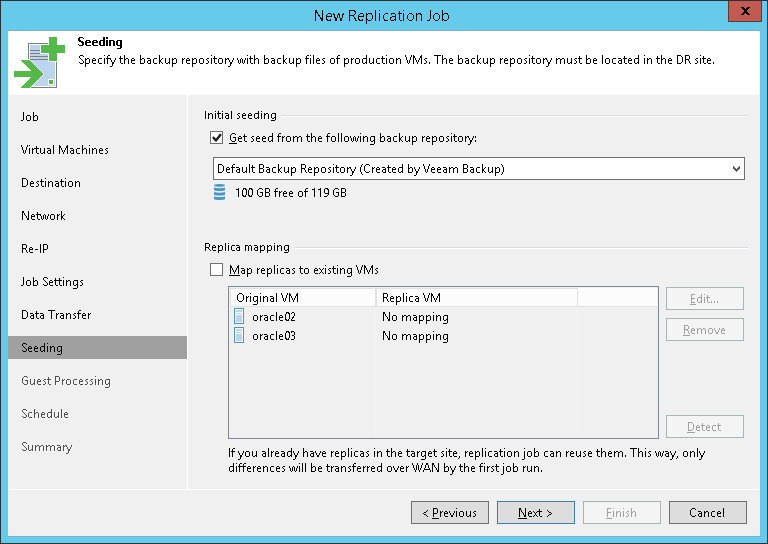Open the backup repository dropdown
Screen dimensions: 768x544
coord(736,169)
